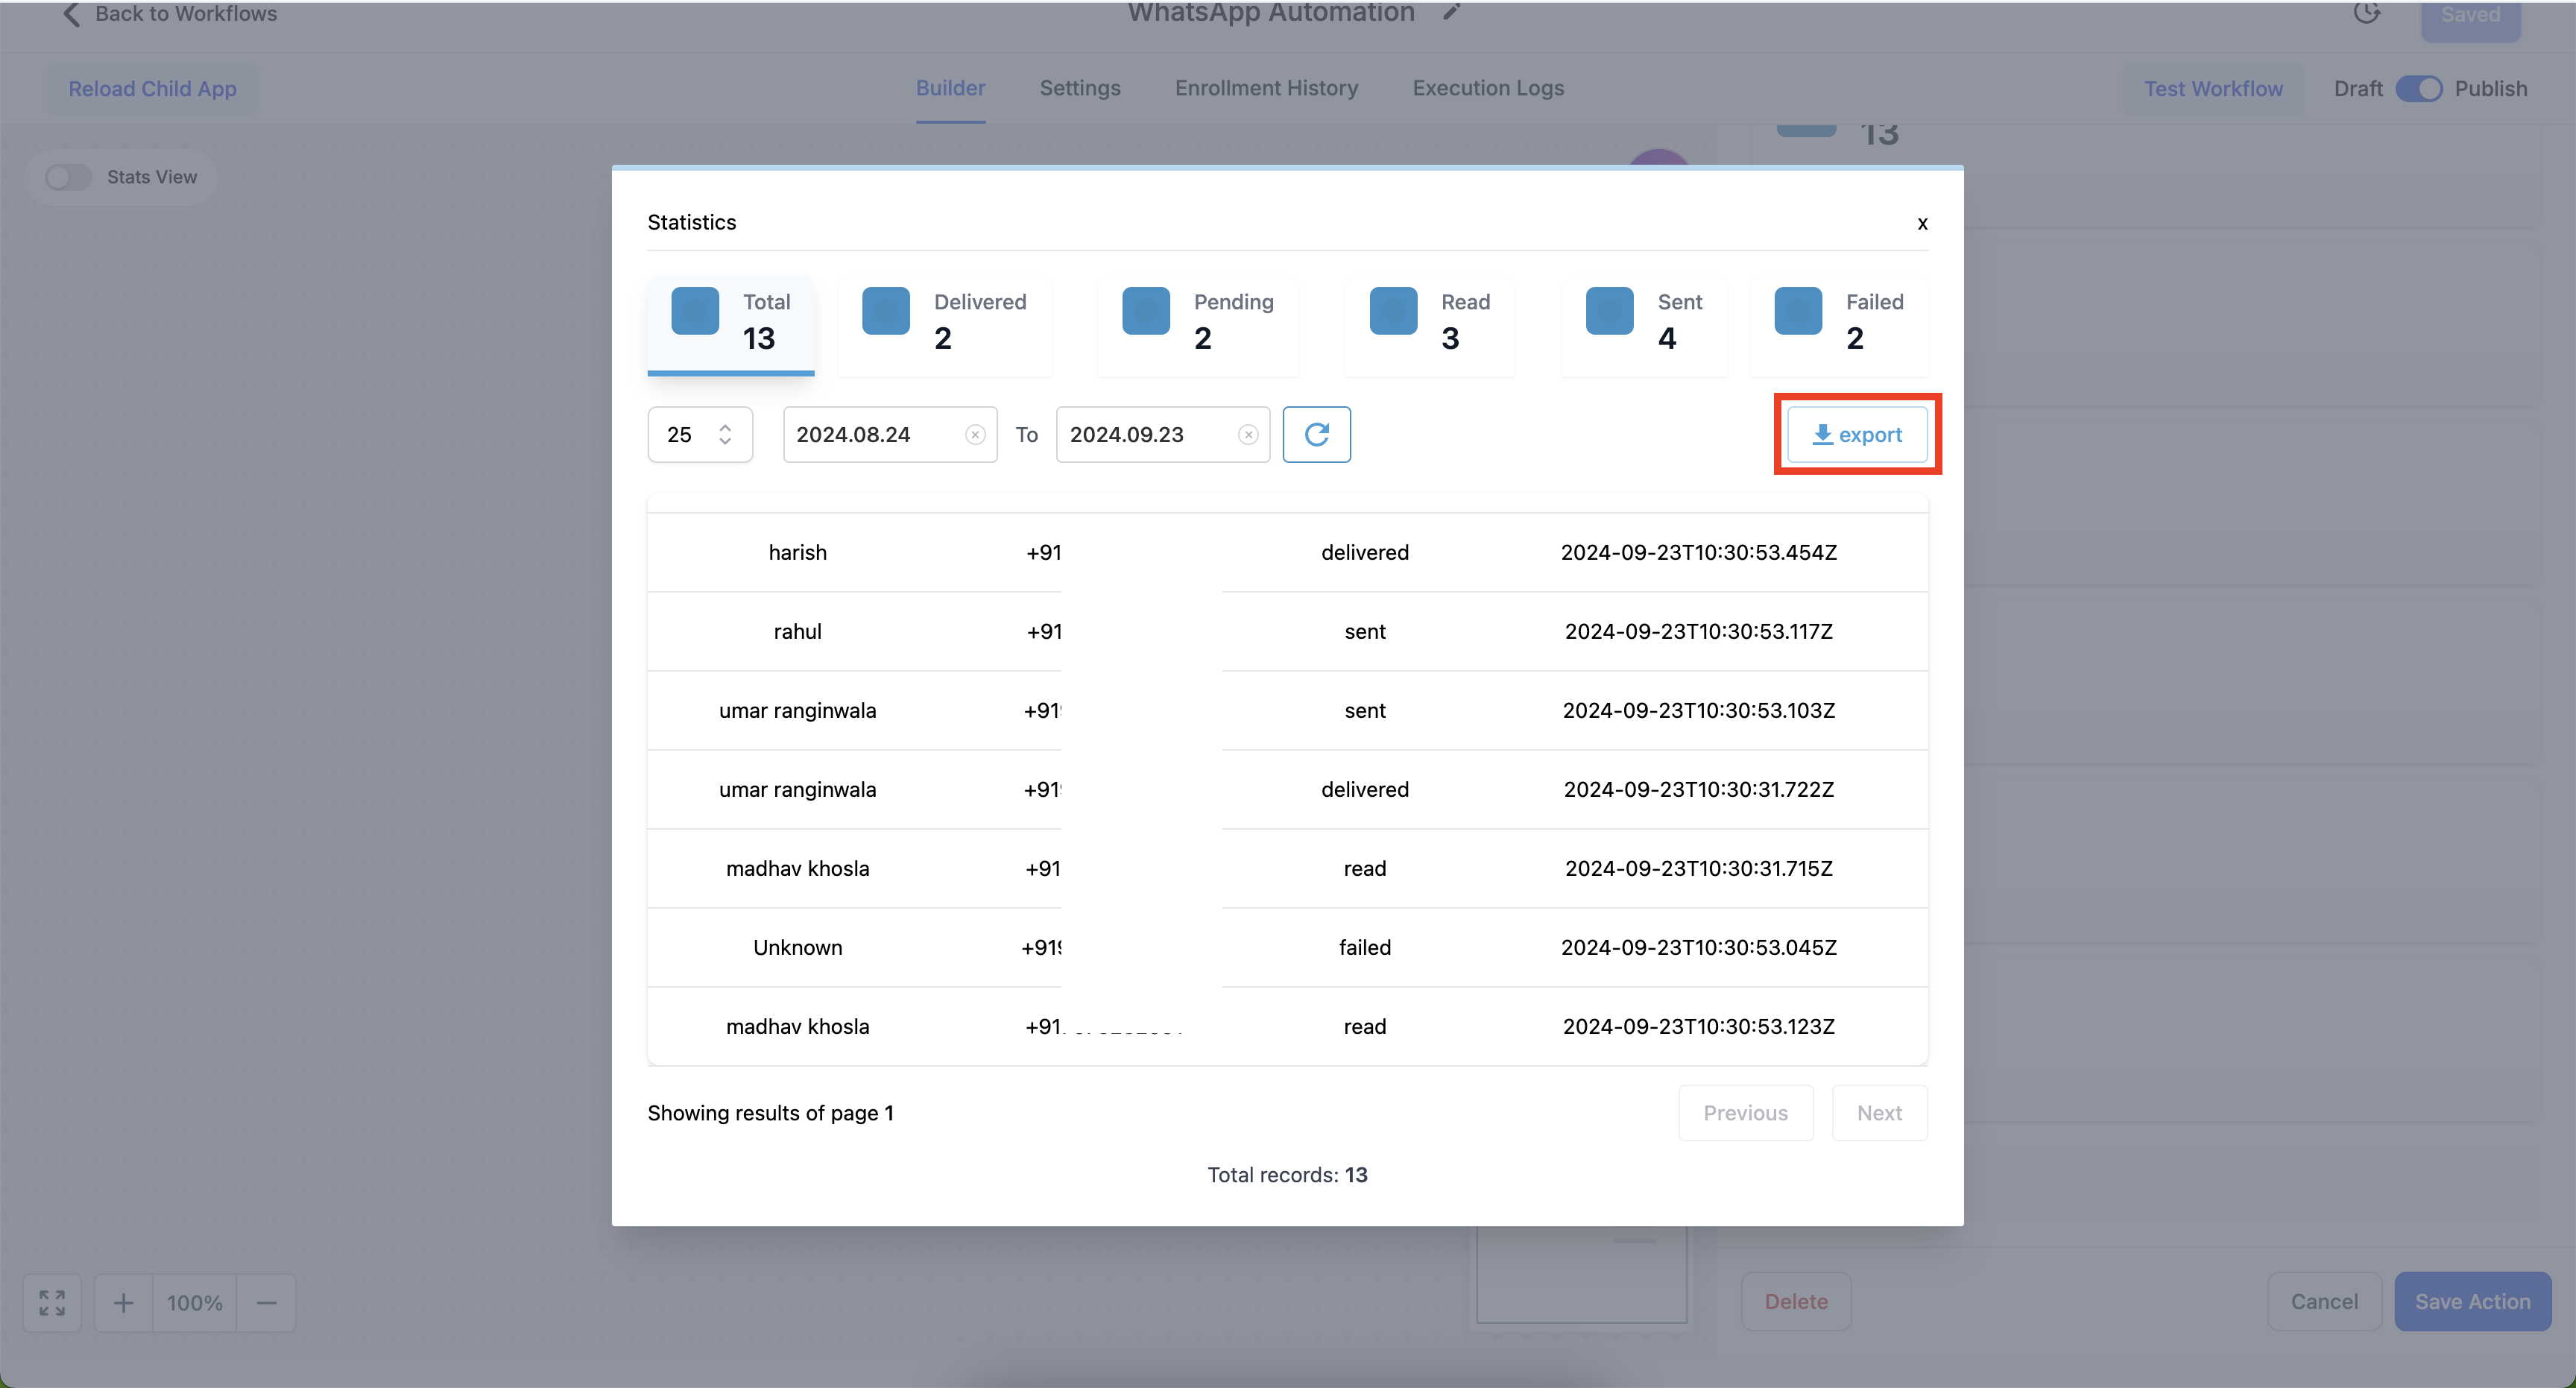Click the fit-to-screen expand icon

point(52,1302)
